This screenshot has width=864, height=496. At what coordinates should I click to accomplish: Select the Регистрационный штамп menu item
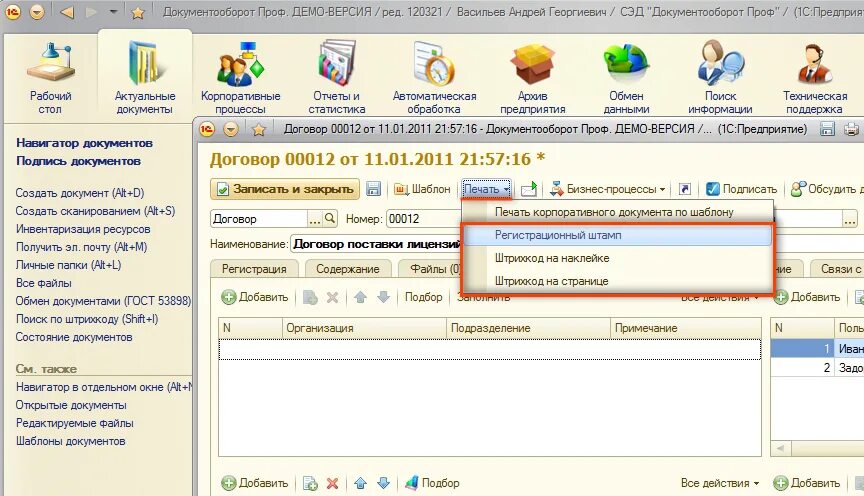tap(617, 235)
